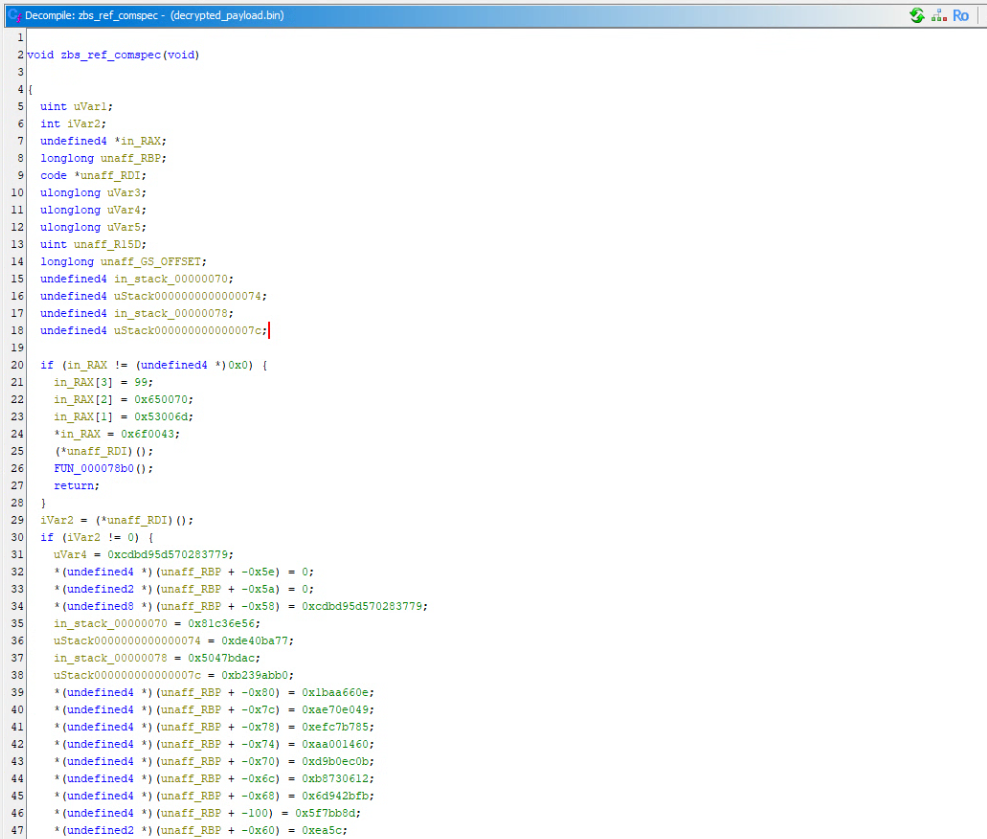Select iVar2 in the int declaration
The image size is (987, 839).
coord(83,124)
